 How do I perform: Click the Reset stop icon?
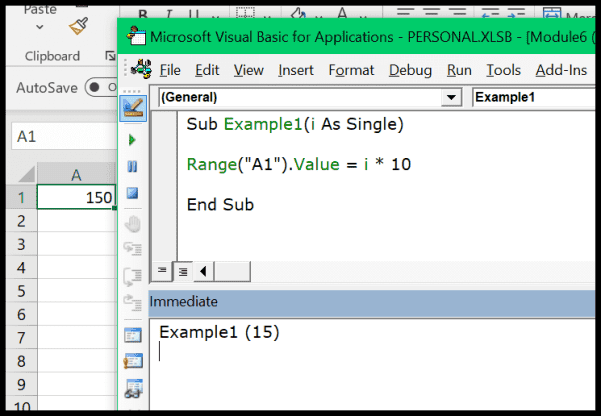132,194
